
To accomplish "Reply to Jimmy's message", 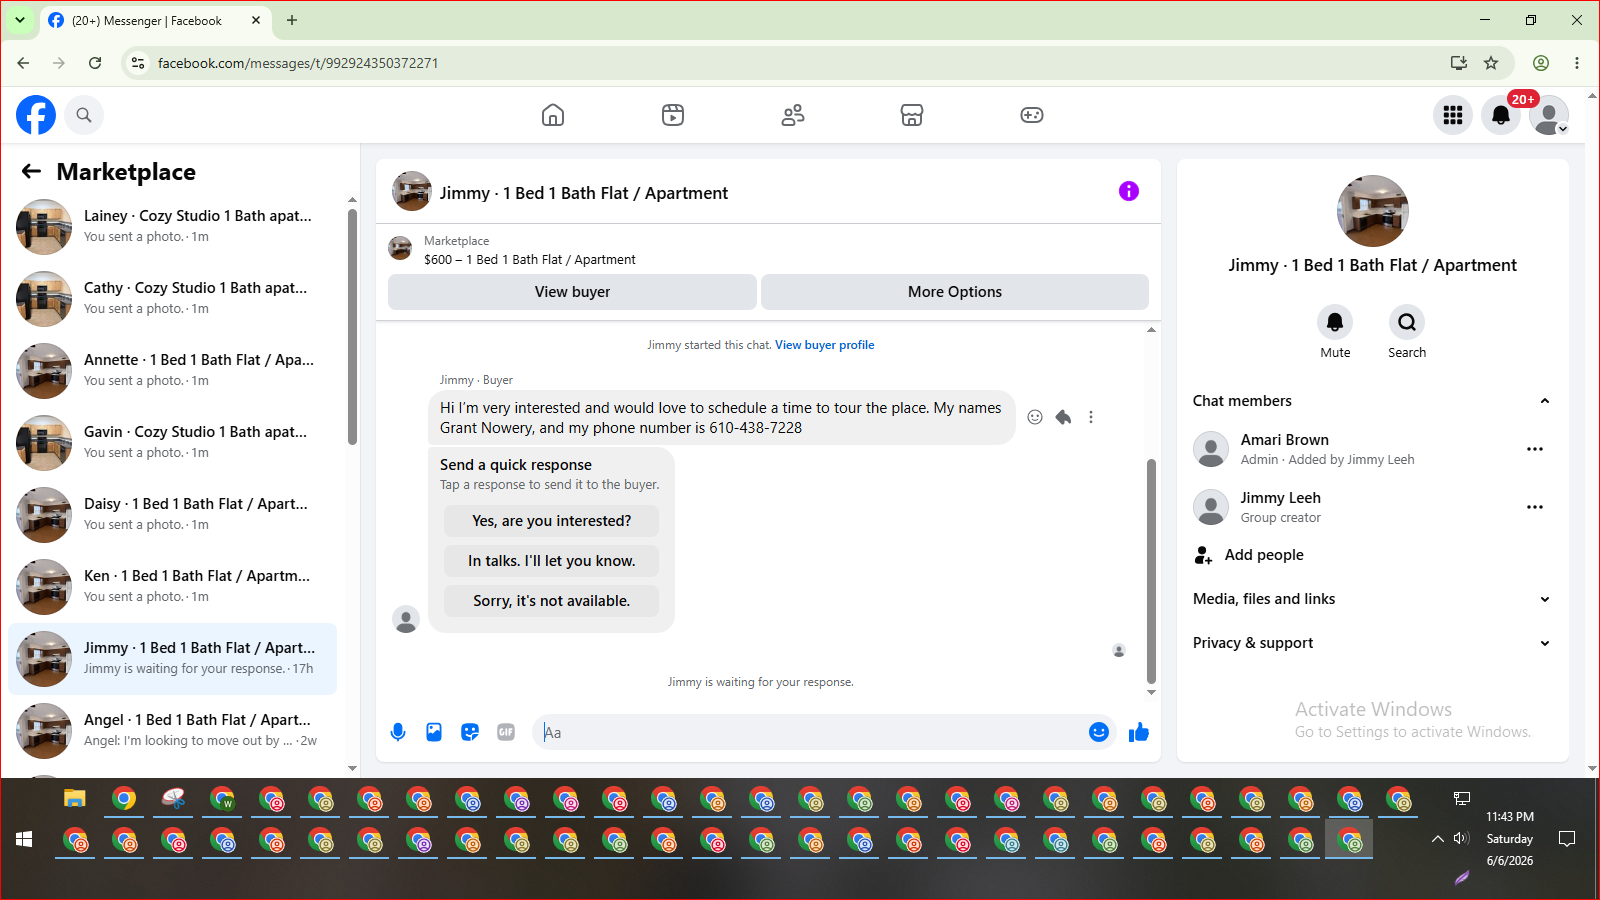I will pyautogui.click(x=1063, y=417).
